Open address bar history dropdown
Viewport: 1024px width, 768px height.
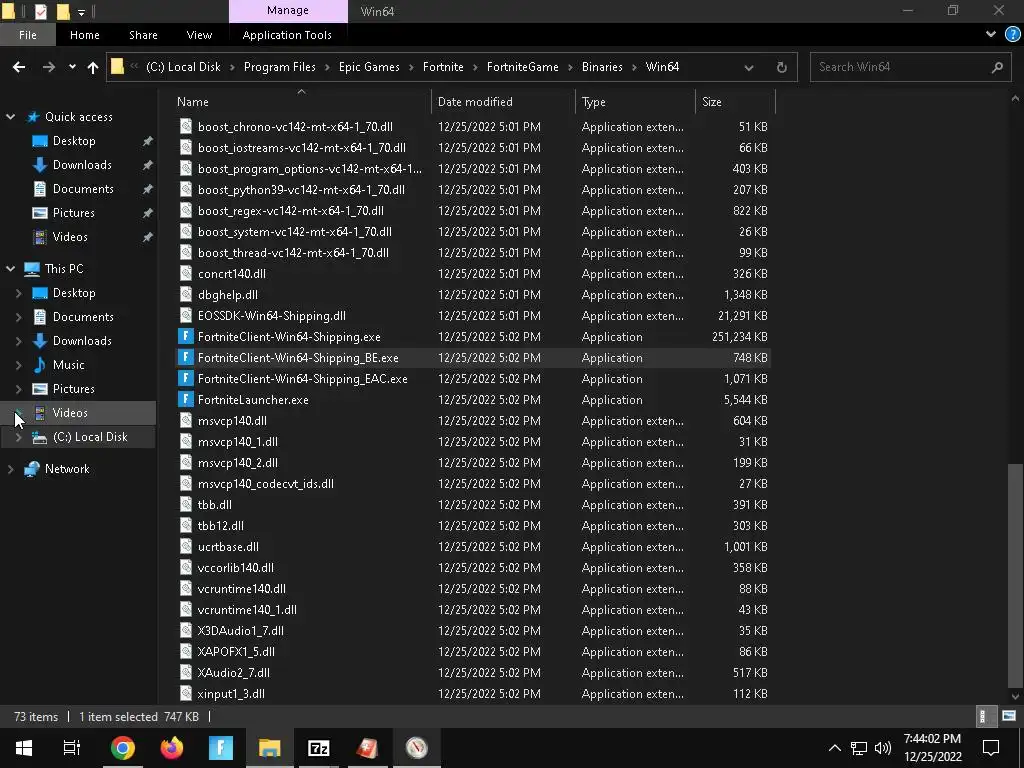[749, 67]
